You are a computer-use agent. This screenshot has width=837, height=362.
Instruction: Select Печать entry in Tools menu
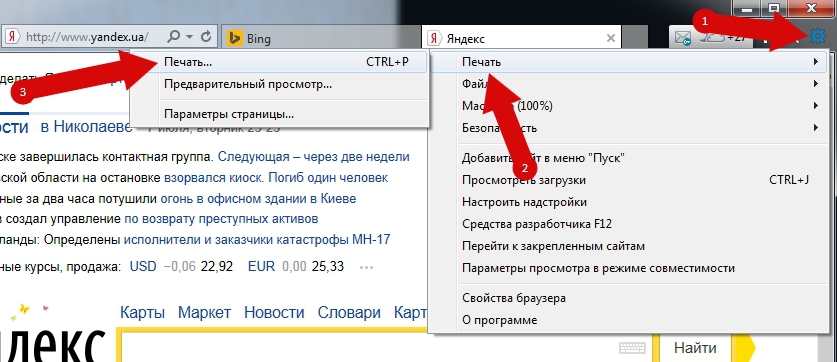click(x=628, y=62)
